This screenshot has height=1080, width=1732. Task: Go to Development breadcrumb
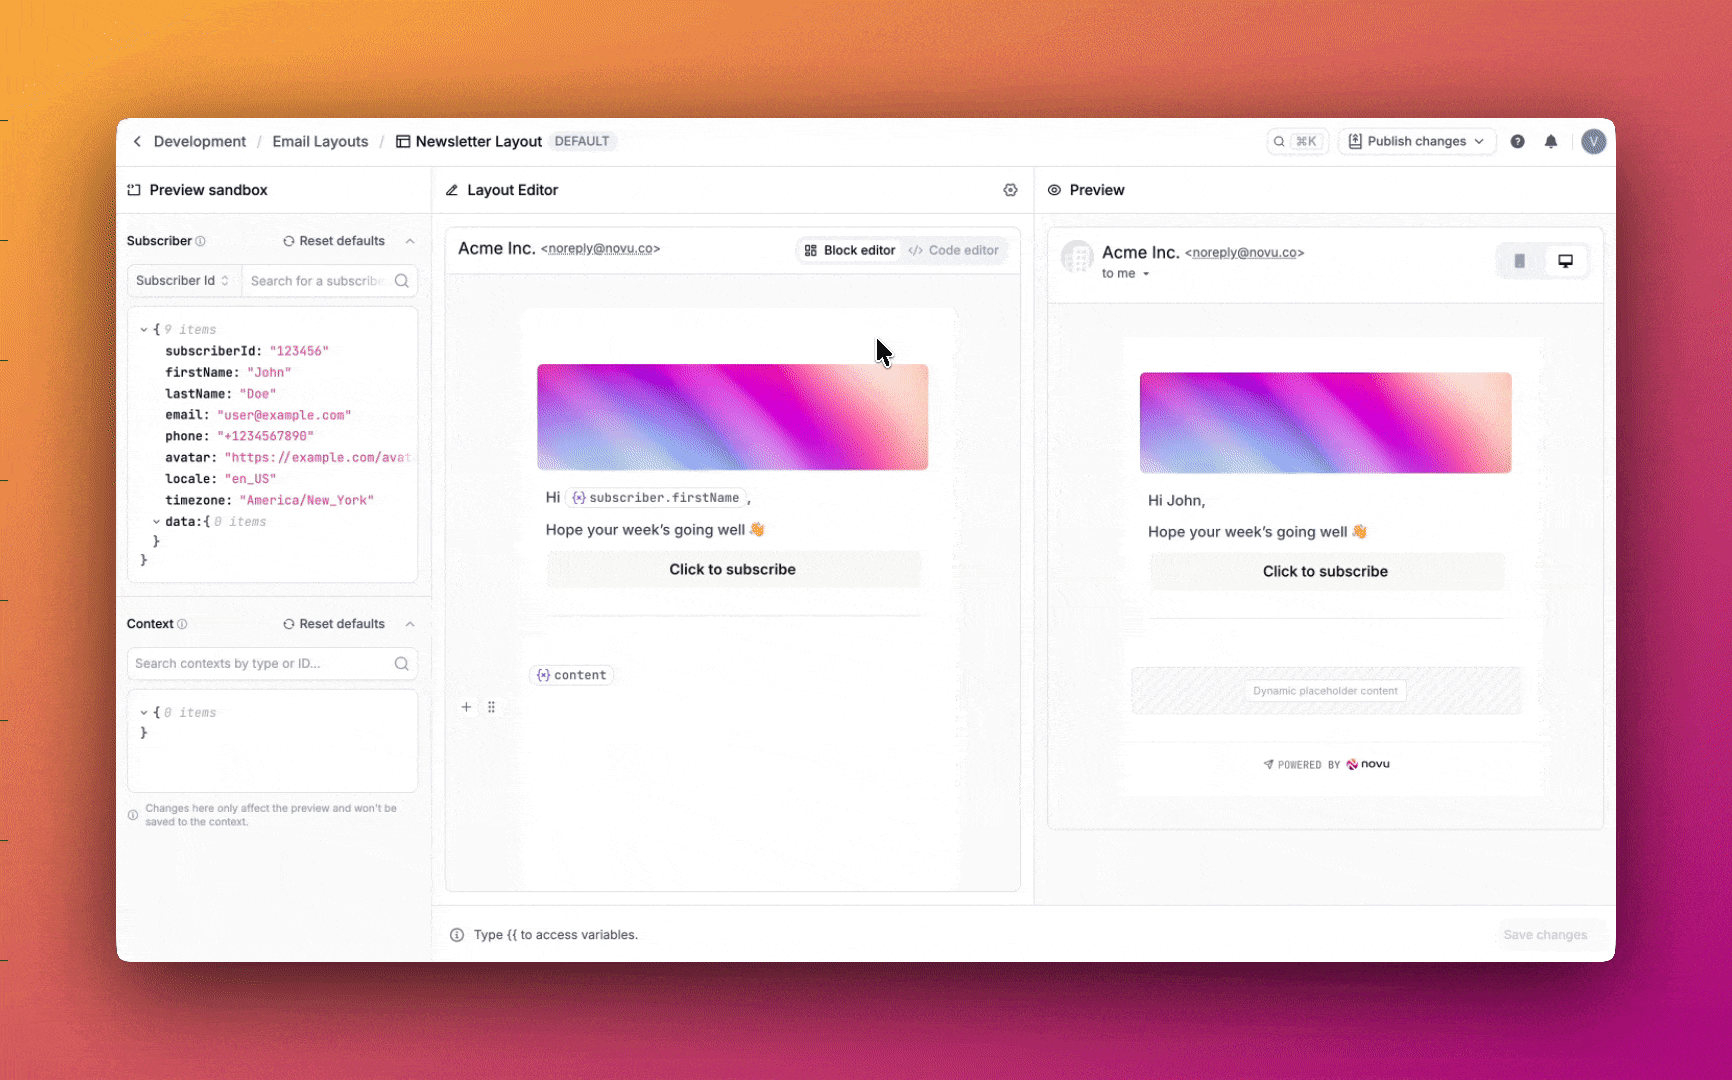[199, 142]
